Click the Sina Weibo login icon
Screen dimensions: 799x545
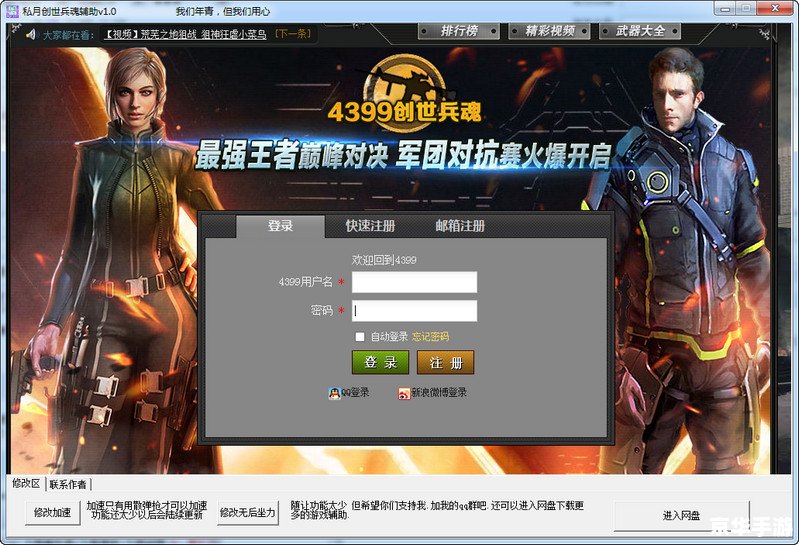click(404, 393)
